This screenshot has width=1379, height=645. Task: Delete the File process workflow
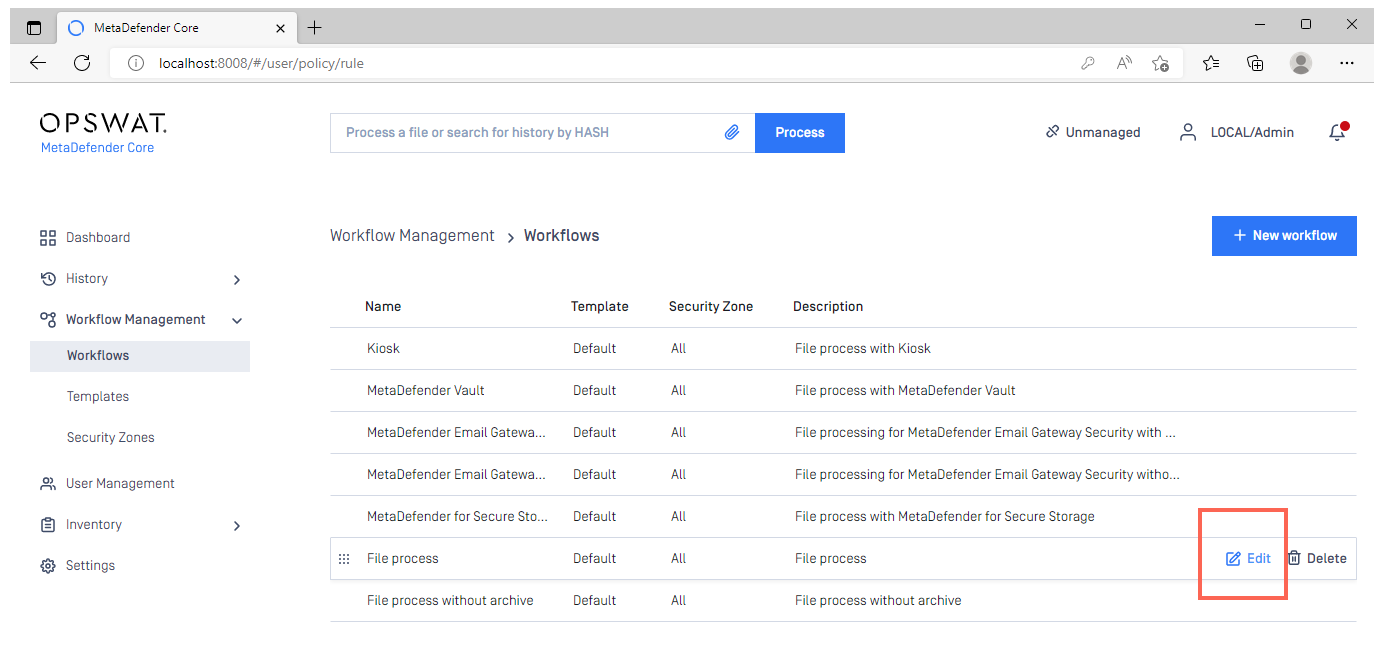(x=1316, y=559)
